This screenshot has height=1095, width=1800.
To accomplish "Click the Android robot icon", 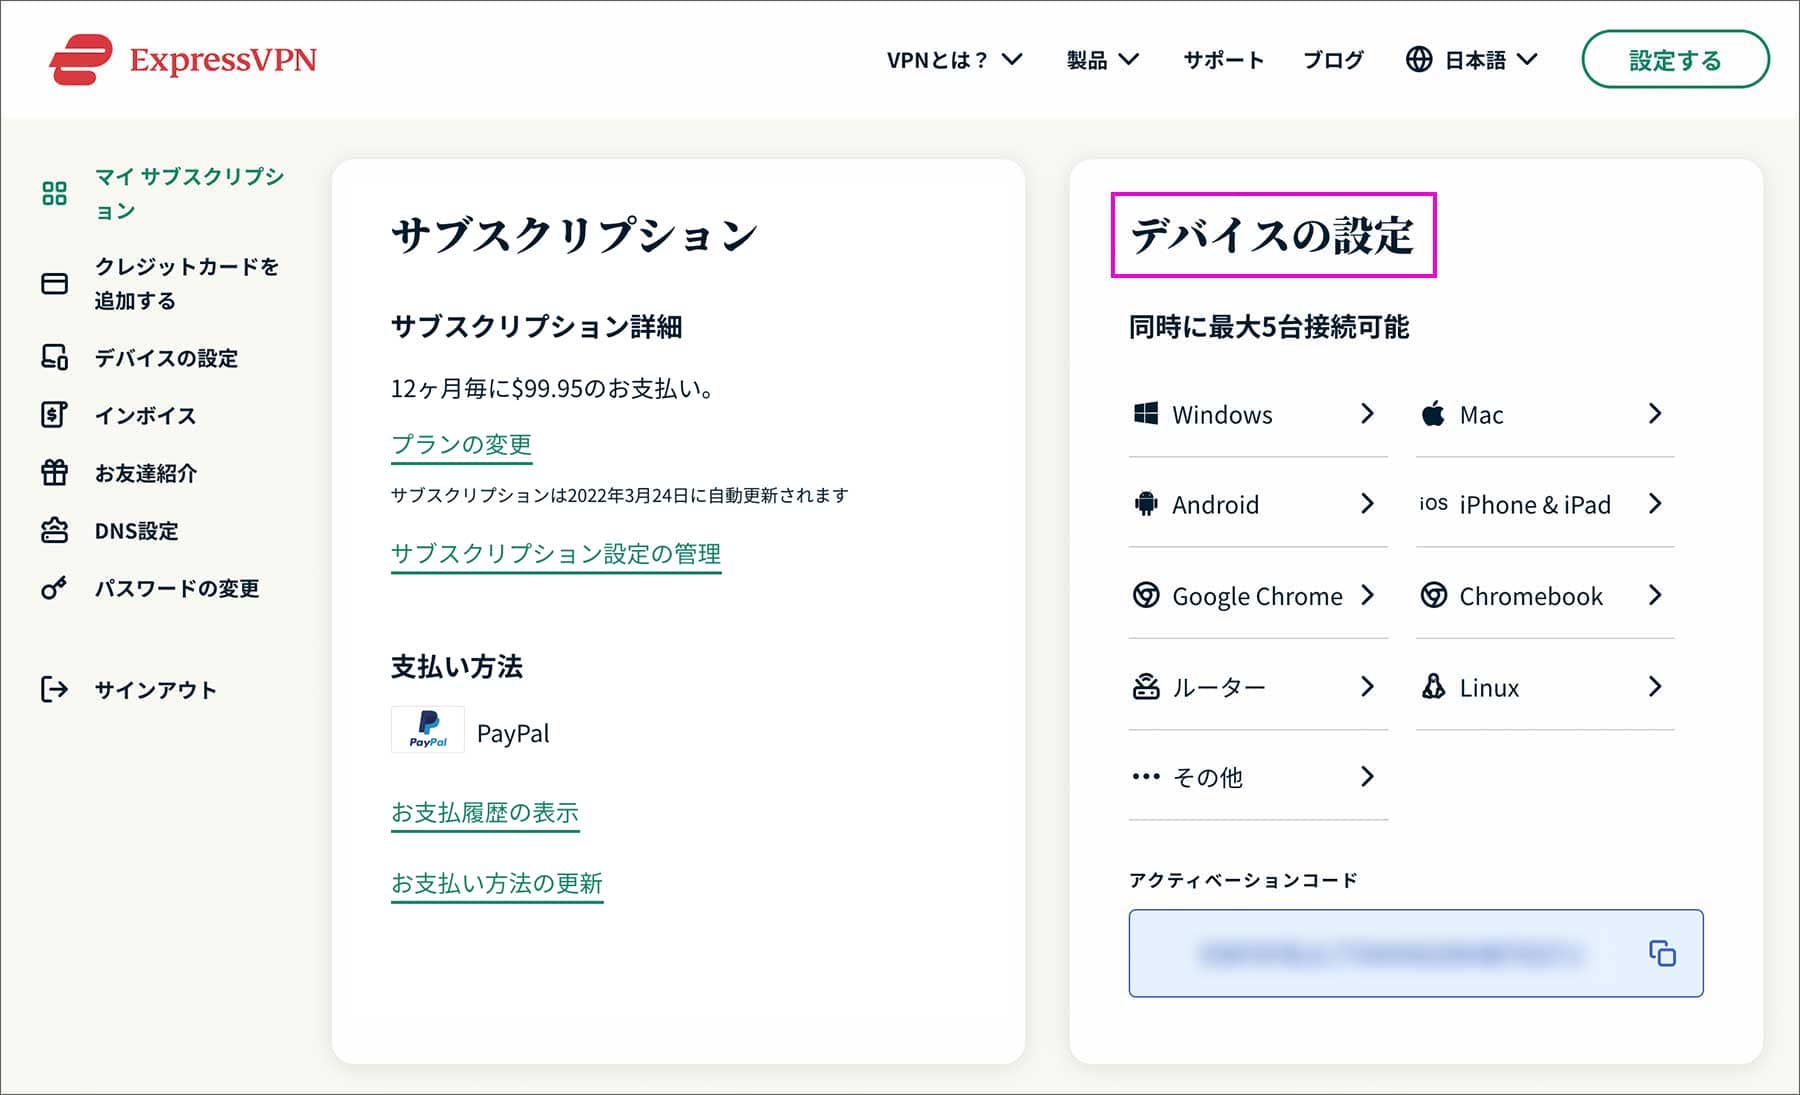I will [1146, 503].
